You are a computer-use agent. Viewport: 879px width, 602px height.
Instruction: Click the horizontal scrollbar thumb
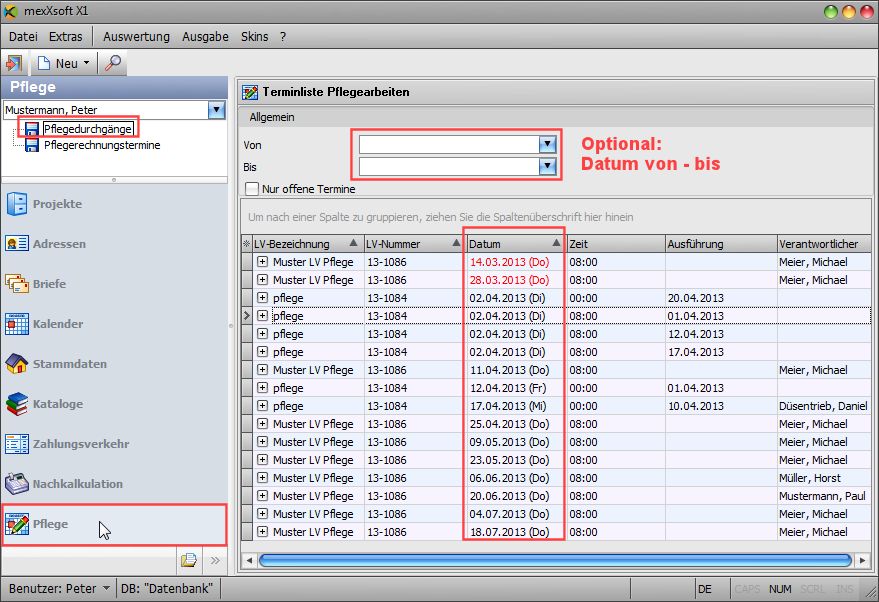coord(556,560)
